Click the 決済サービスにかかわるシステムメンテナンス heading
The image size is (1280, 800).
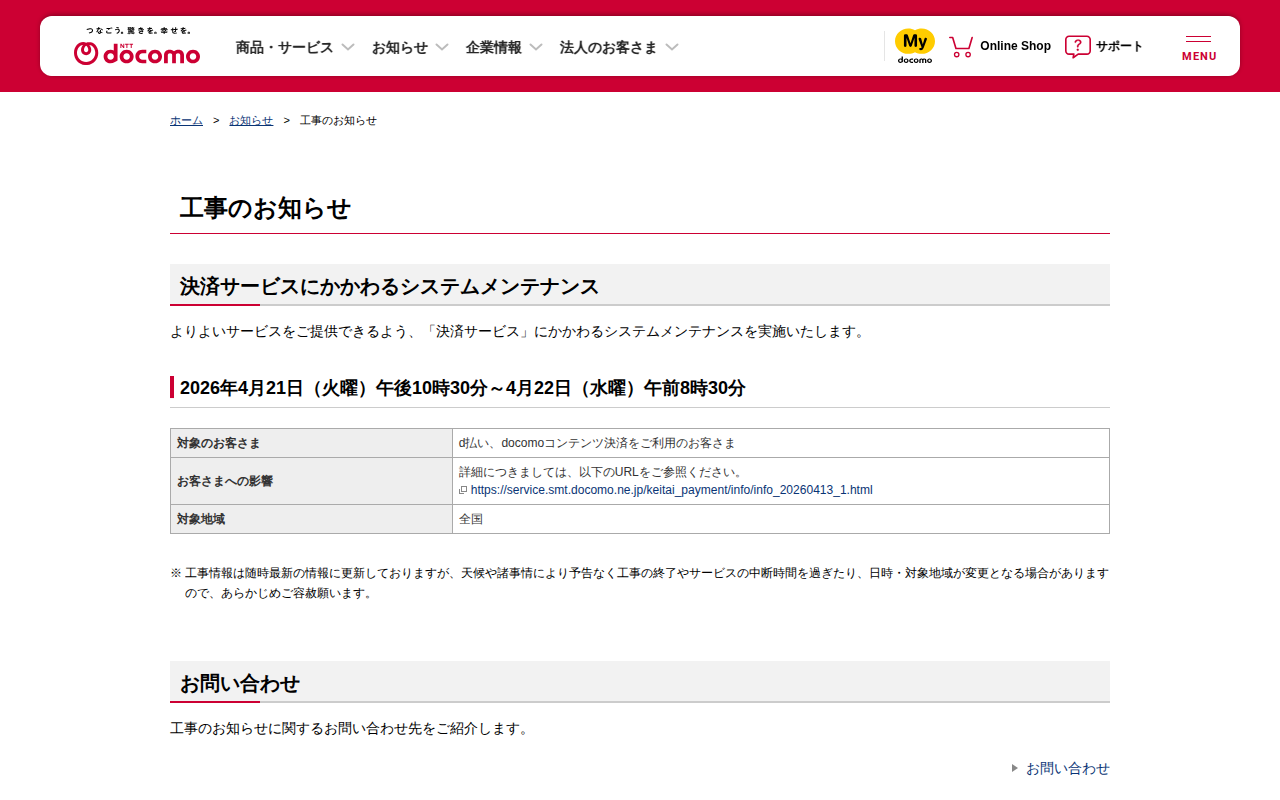coord(389,286)
